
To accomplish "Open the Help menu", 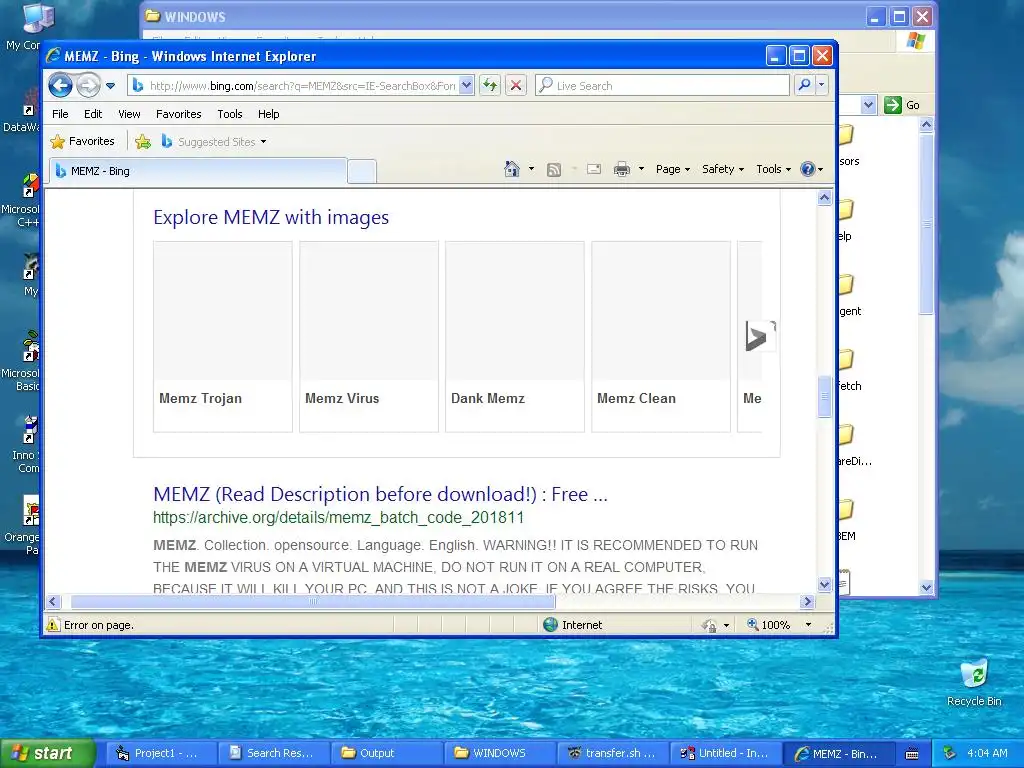I will pyautogui.click(x=268, y=114).
